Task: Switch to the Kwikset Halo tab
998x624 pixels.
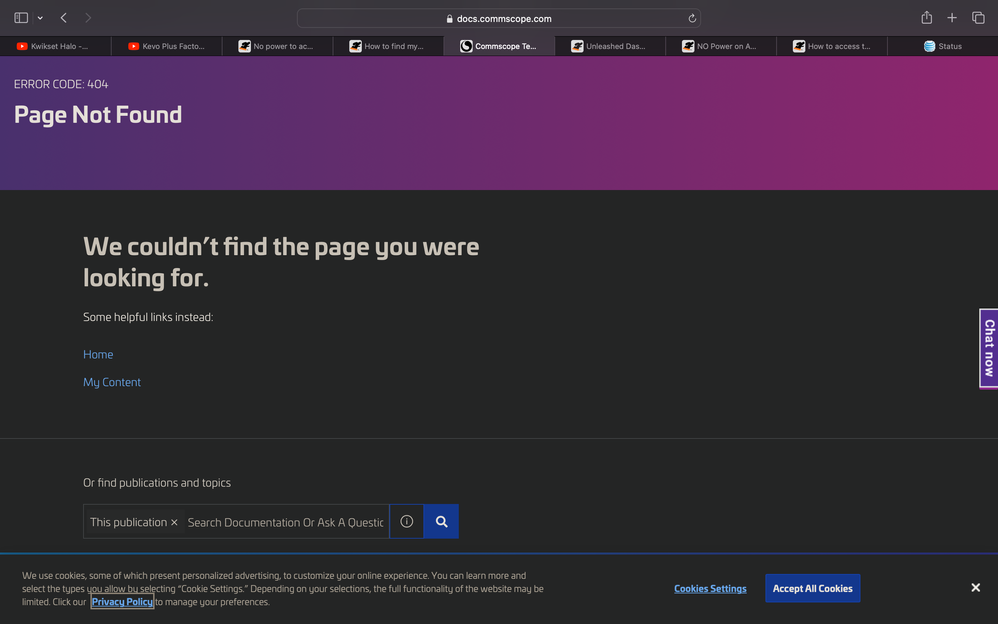Action: (x=55, y=46)
